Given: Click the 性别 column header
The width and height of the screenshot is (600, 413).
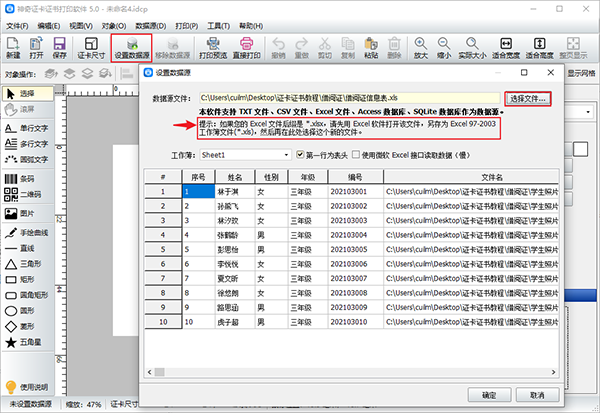Looking at the screenshot, I should point(271,177).
